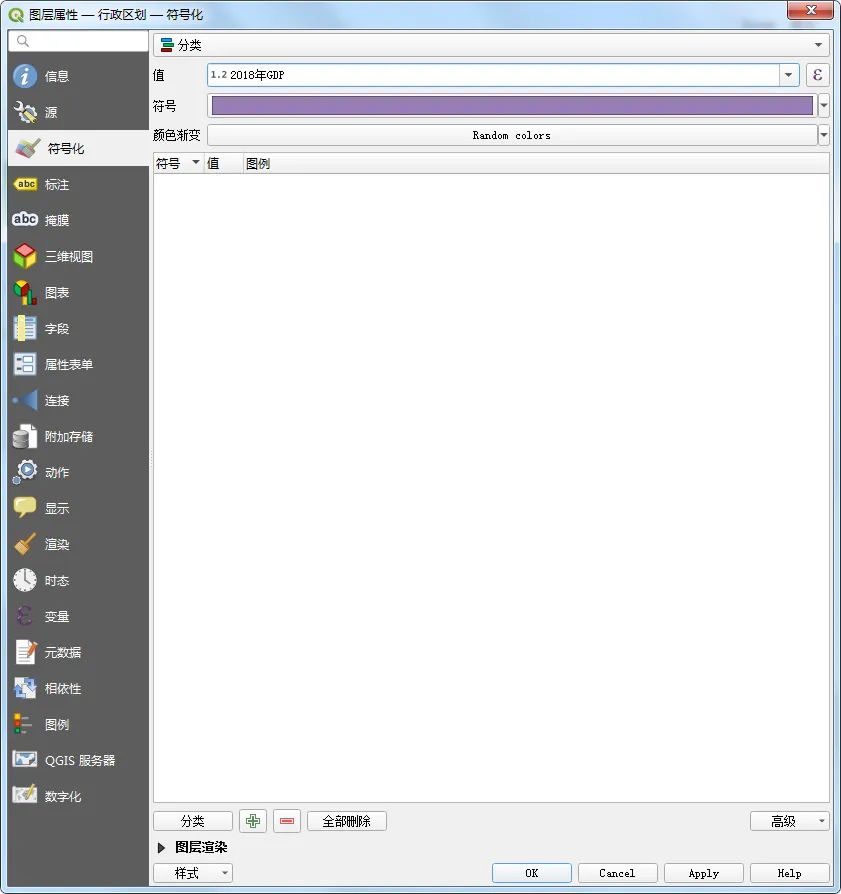
Task: Click the Apply button
Action: 704,873
